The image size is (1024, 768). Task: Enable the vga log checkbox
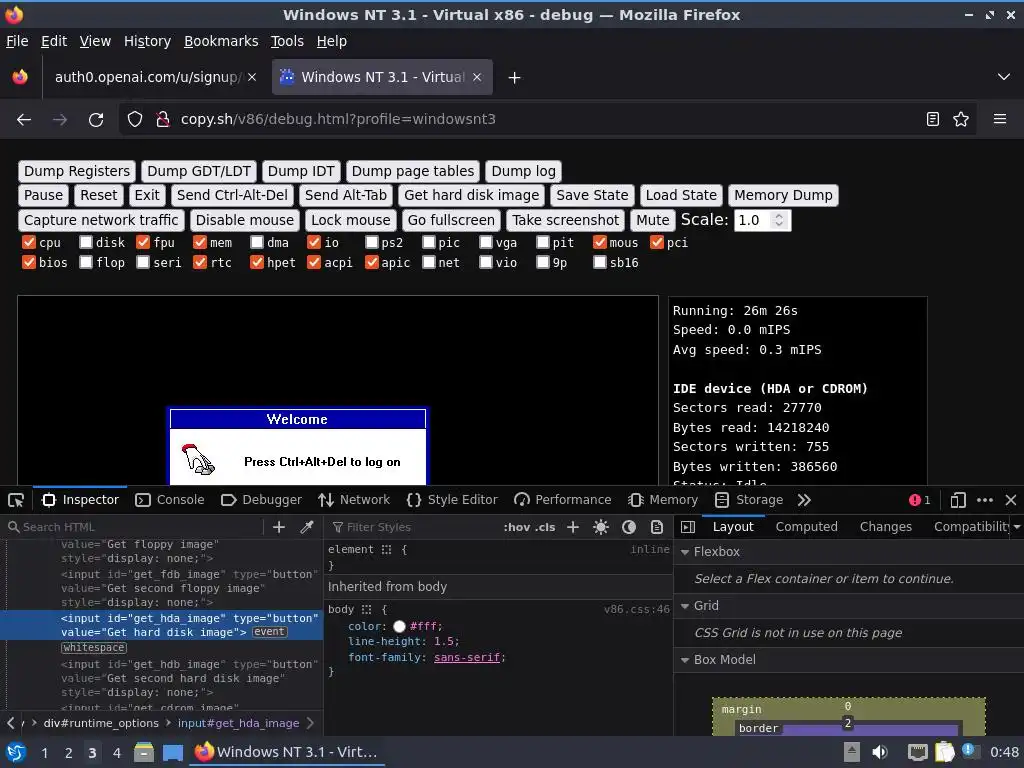point(486,242)
